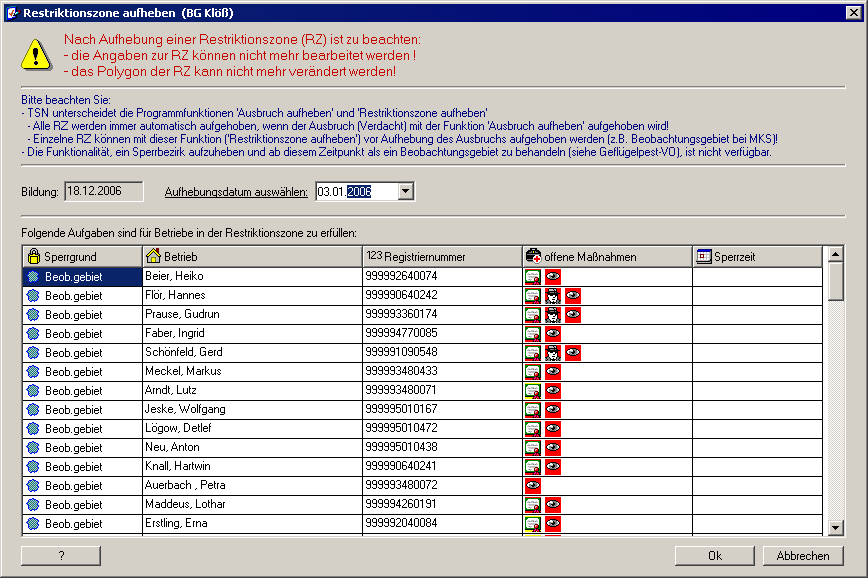
Task: Sort by the Sperrgrund column header
Action: click(x=82, y=256)
